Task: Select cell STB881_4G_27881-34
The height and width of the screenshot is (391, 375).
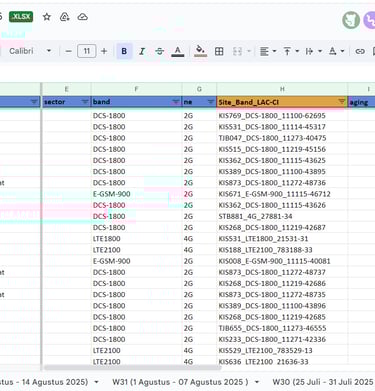Action: (x=282, y=216)
